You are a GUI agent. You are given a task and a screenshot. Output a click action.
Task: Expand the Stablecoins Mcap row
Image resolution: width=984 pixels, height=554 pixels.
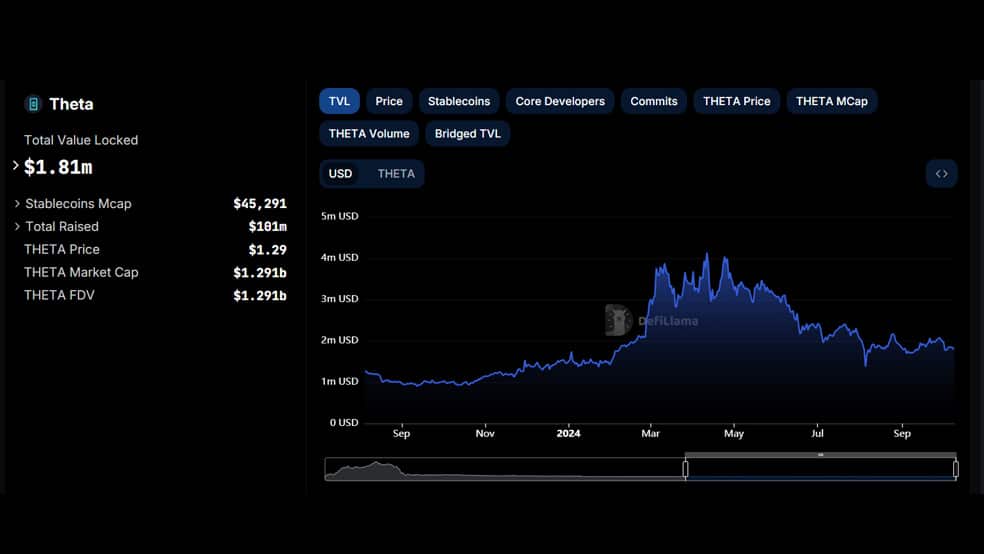coord(18,203)
